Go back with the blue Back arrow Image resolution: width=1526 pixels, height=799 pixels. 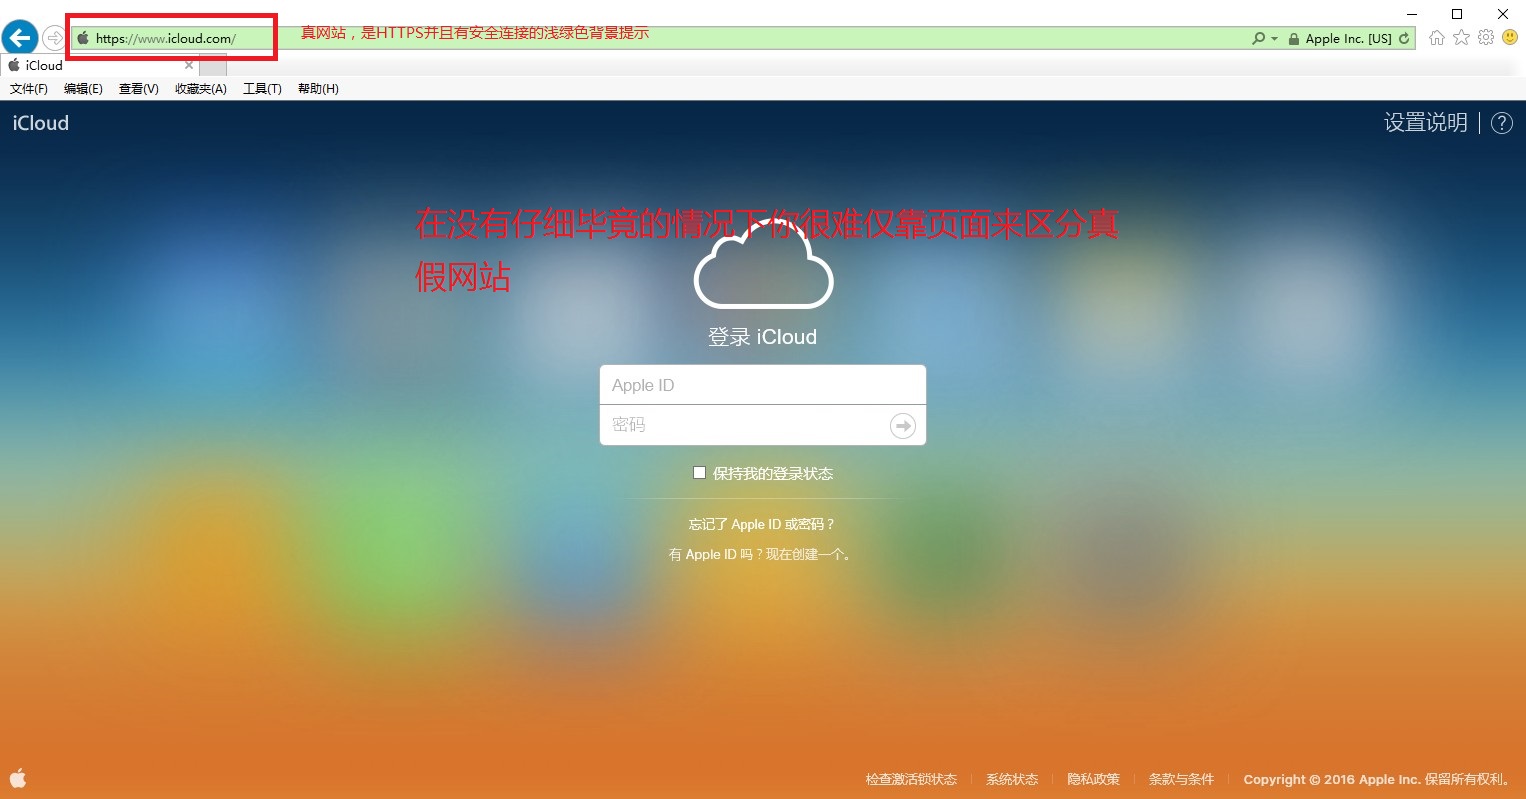[x=20, y=38]
